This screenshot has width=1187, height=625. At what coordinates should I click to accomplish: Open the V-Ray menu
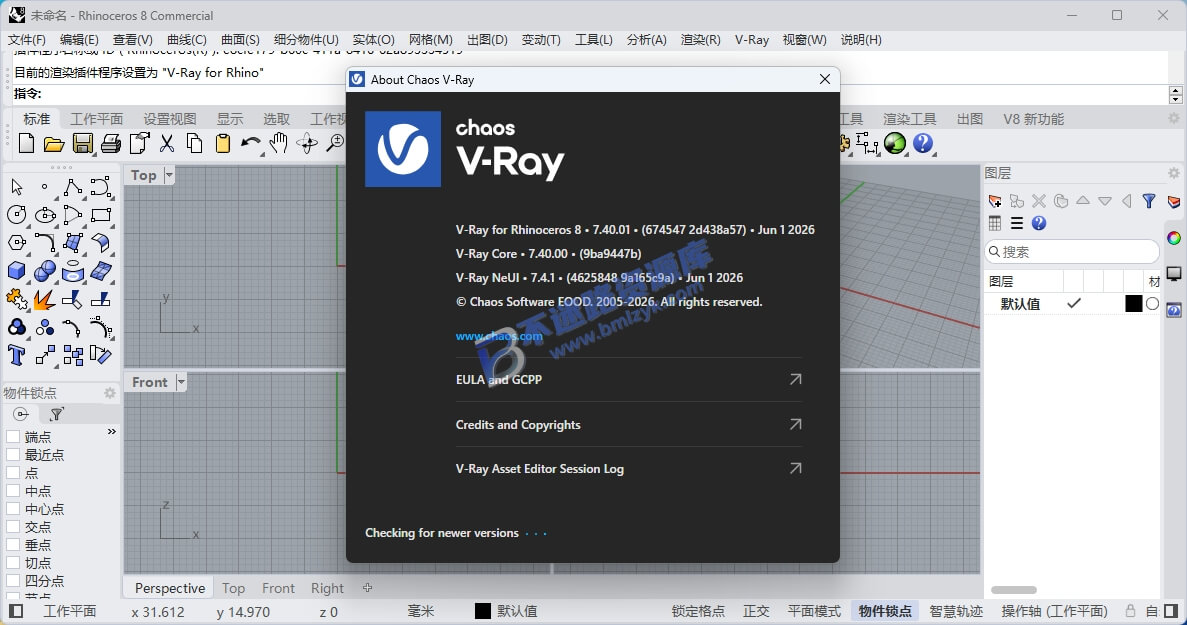[x=752, y=39]
